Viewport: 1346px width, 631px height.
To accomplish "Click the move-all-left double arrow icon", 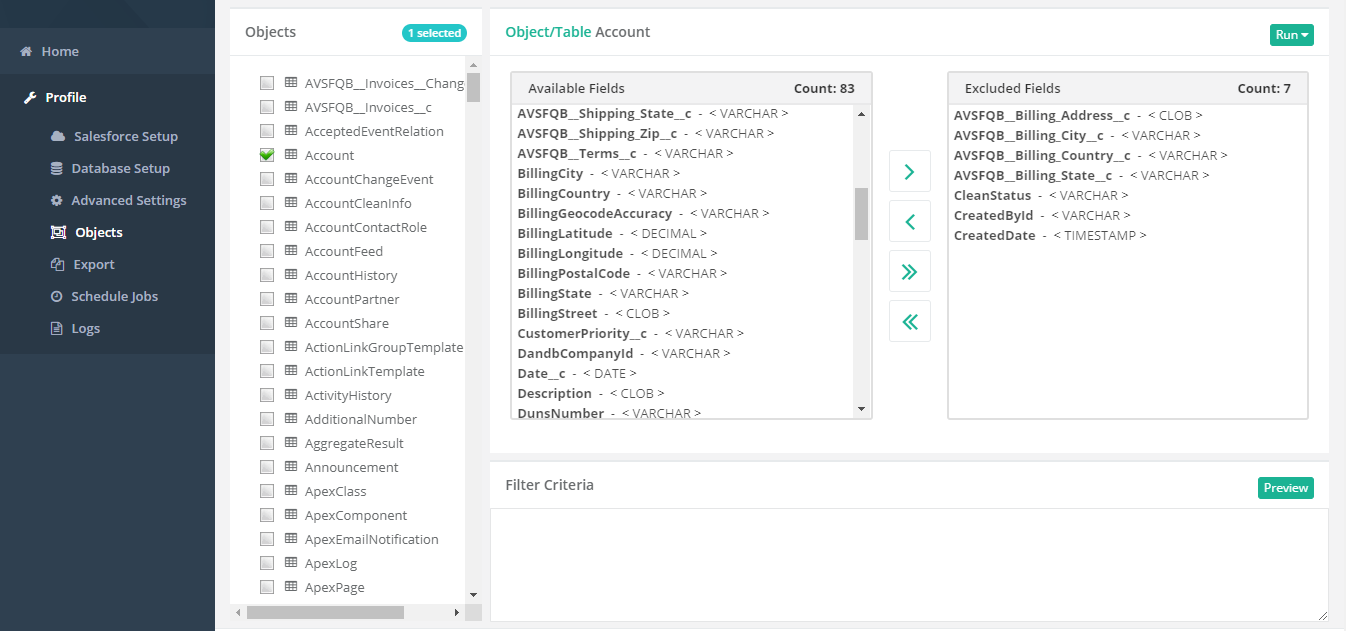I will click(x=909, y=322).
